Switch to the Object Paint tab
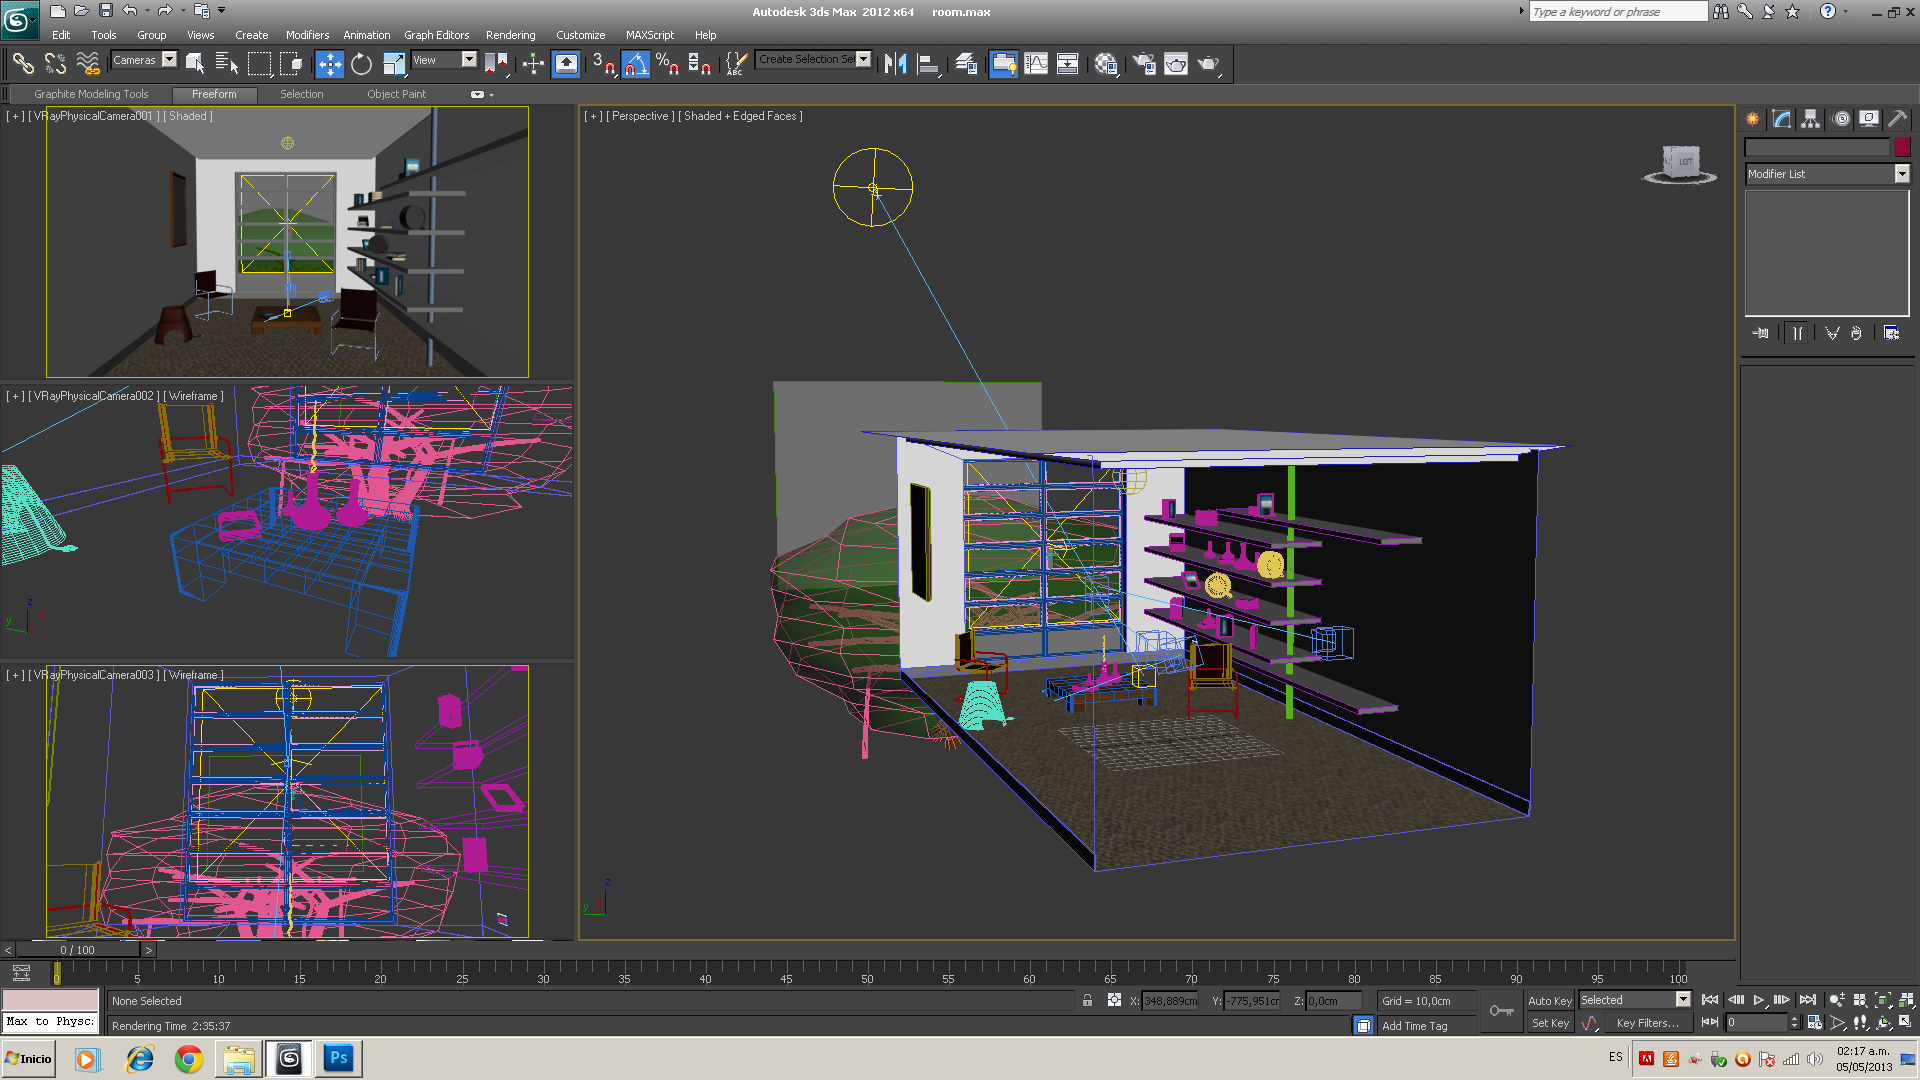Screen dimensions: 1920x1080 click(x=396, y=94)
